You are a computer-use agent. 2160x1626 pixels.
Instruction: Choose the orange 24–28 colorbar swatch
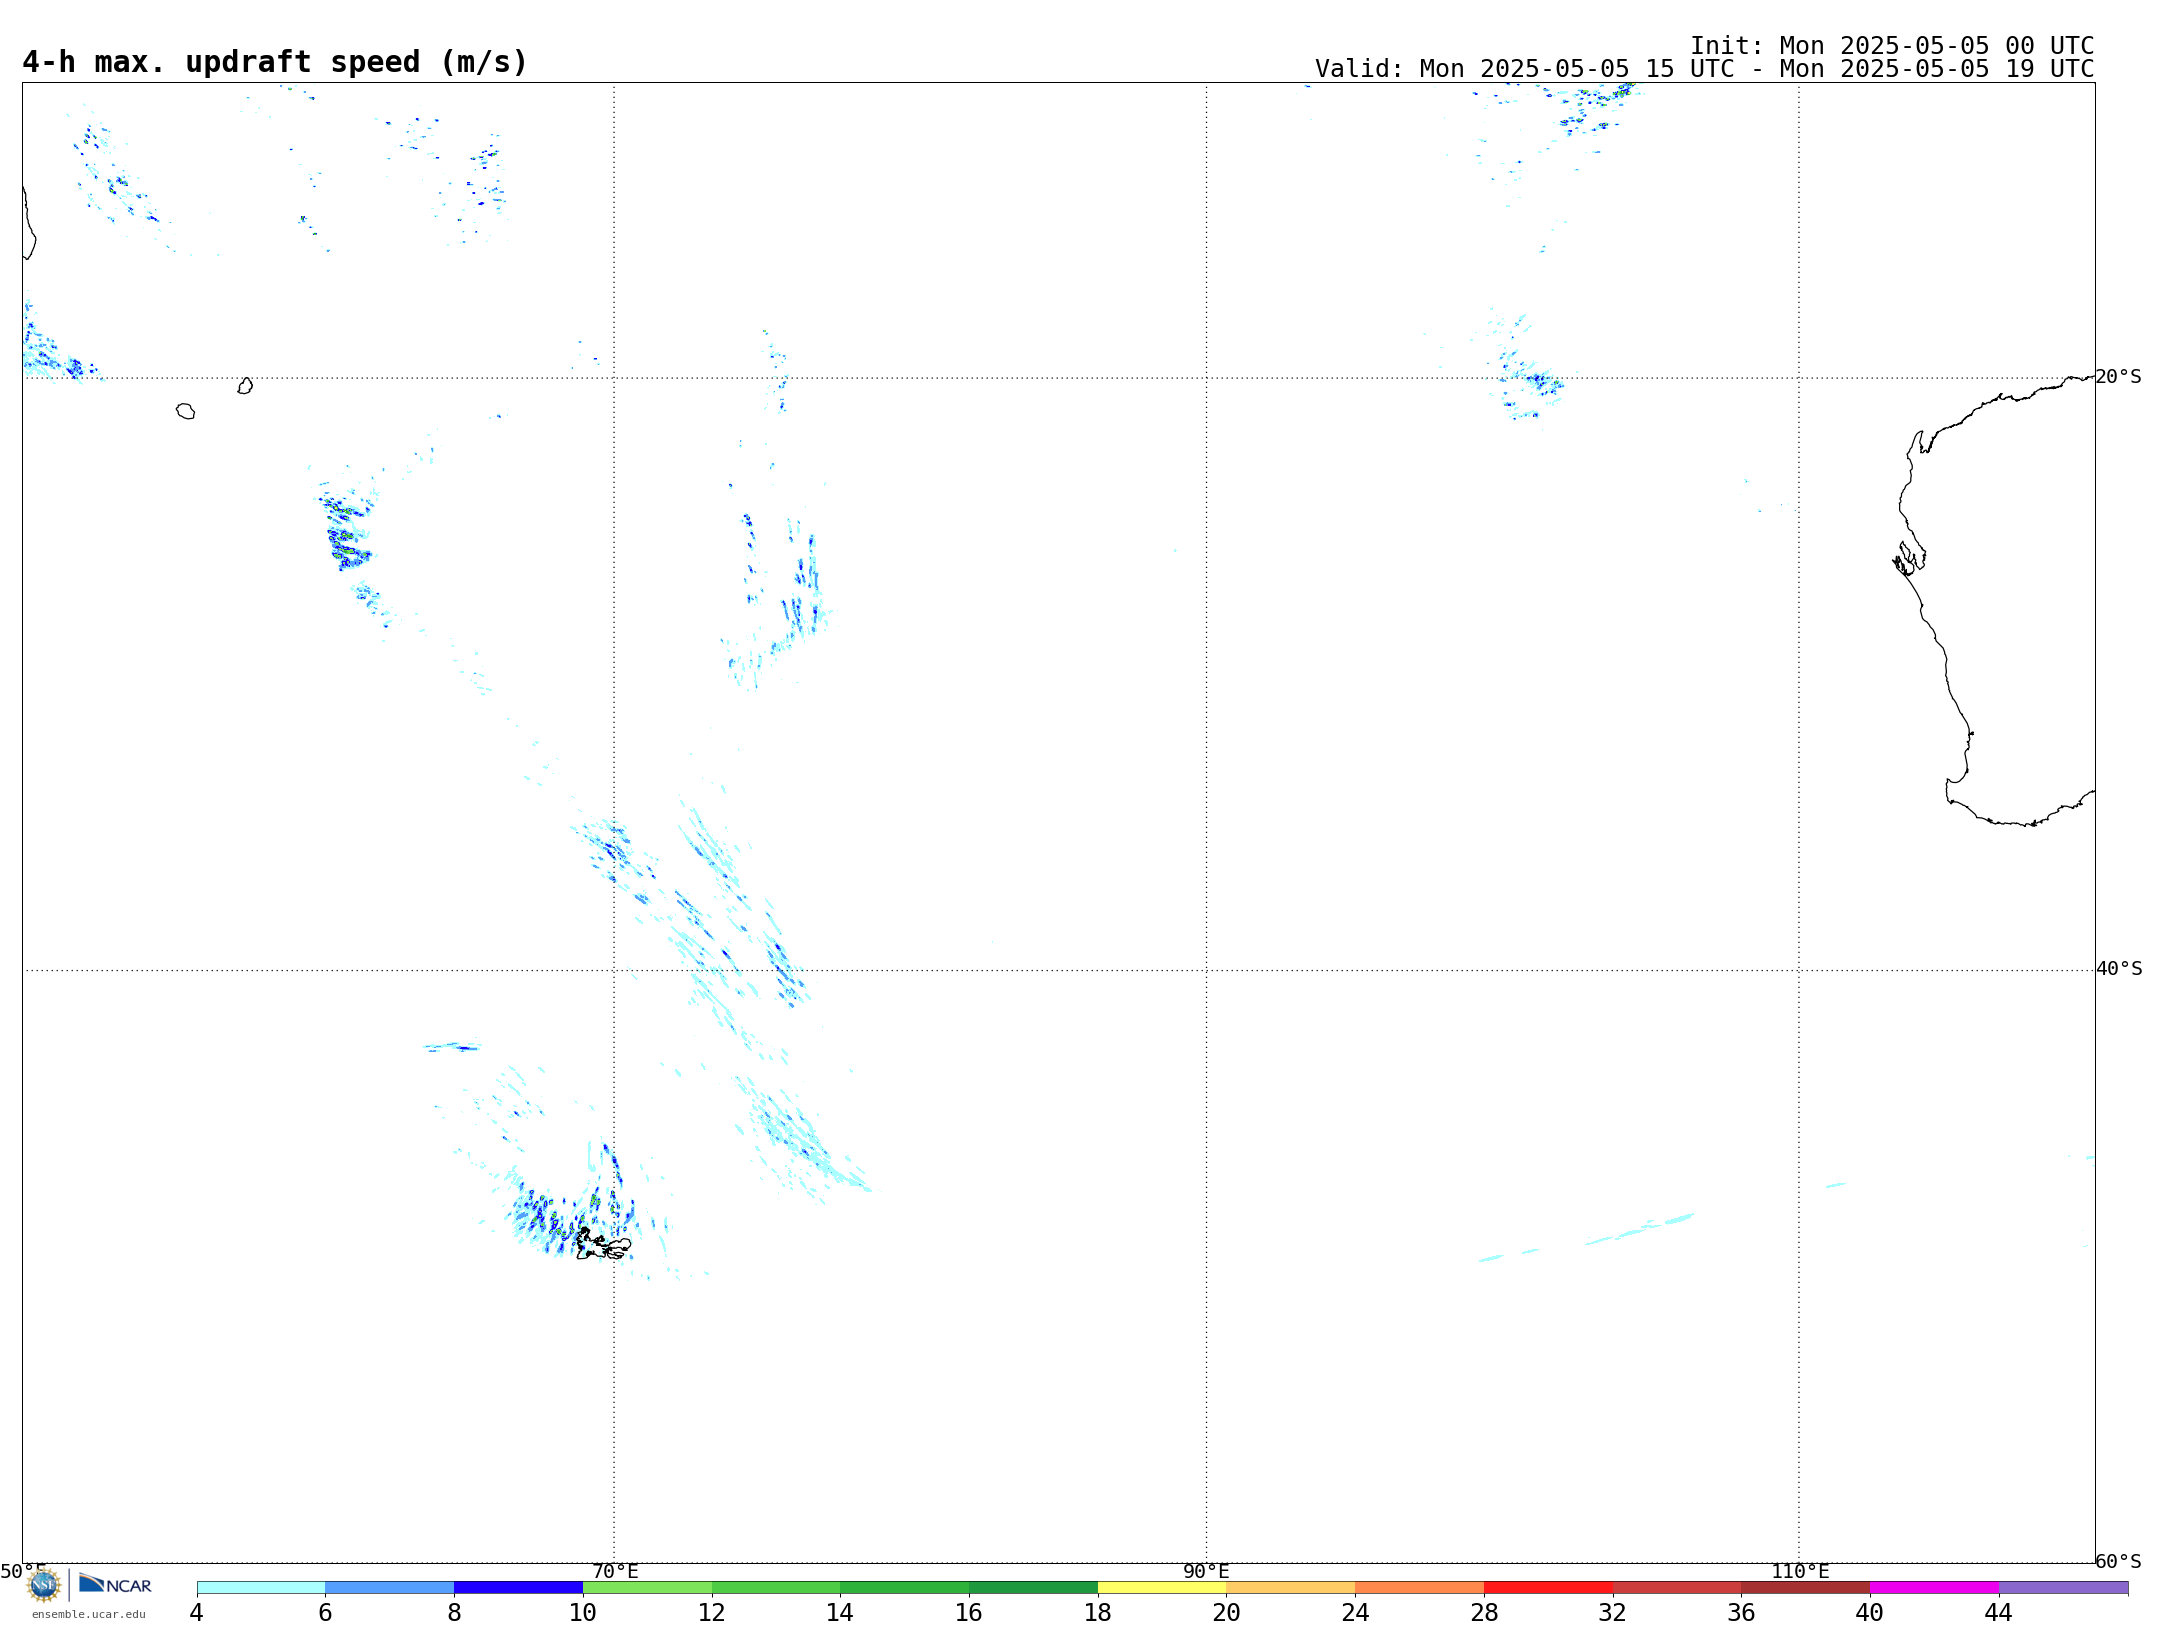(1420, 1588)
